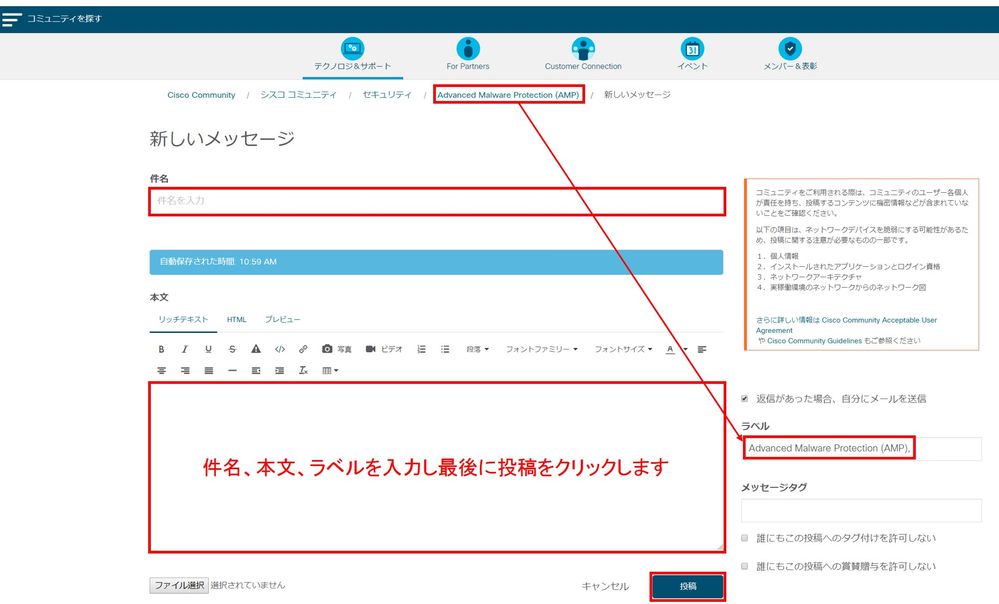
Task: Insert photo with camera 写真 button
Action: (336, 349)
